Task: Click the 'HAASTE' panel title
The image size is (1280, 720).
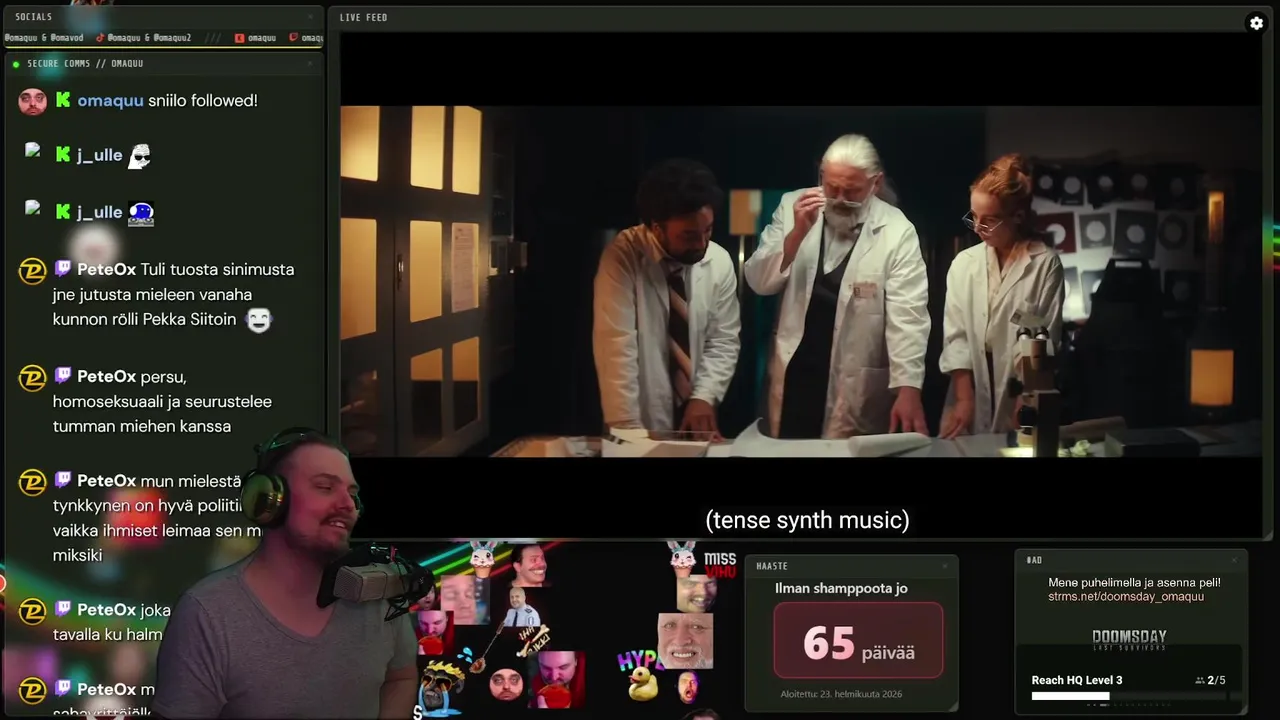Action: tap(772, 566)
